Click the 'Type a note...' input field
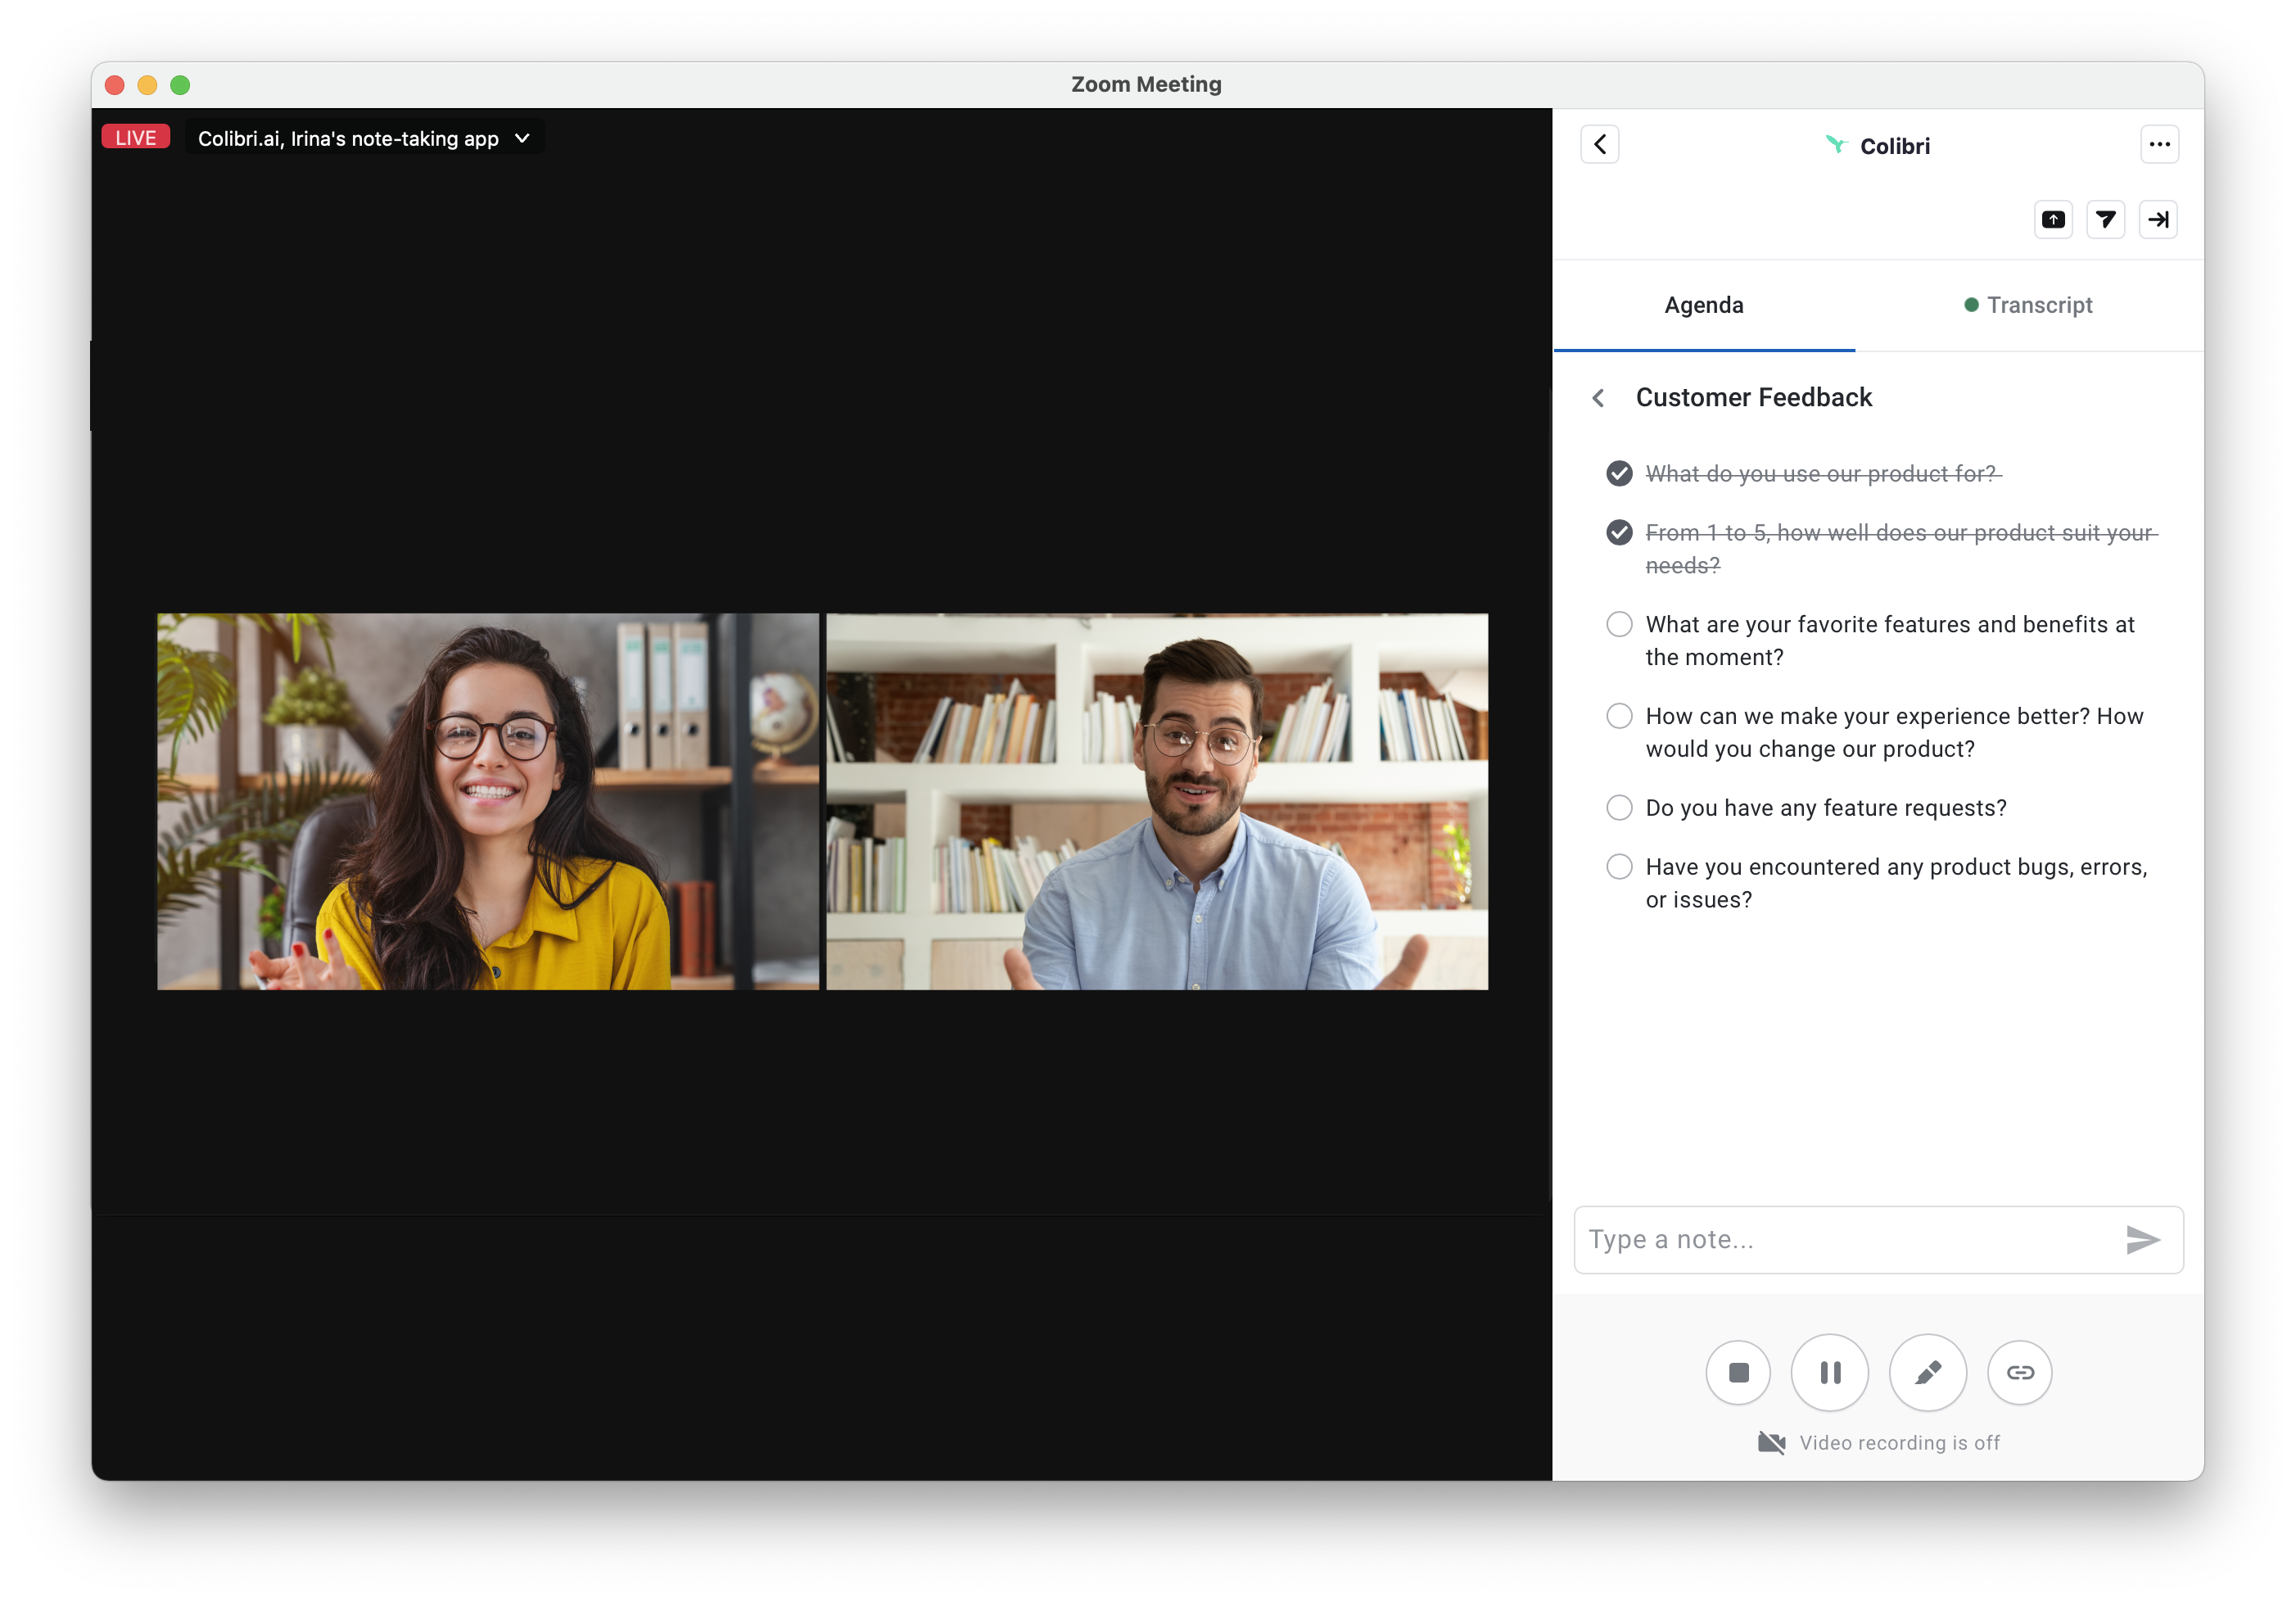Viewport: 2296px width, 1602px height. pyautogui.click(x=1877, y=1240)
